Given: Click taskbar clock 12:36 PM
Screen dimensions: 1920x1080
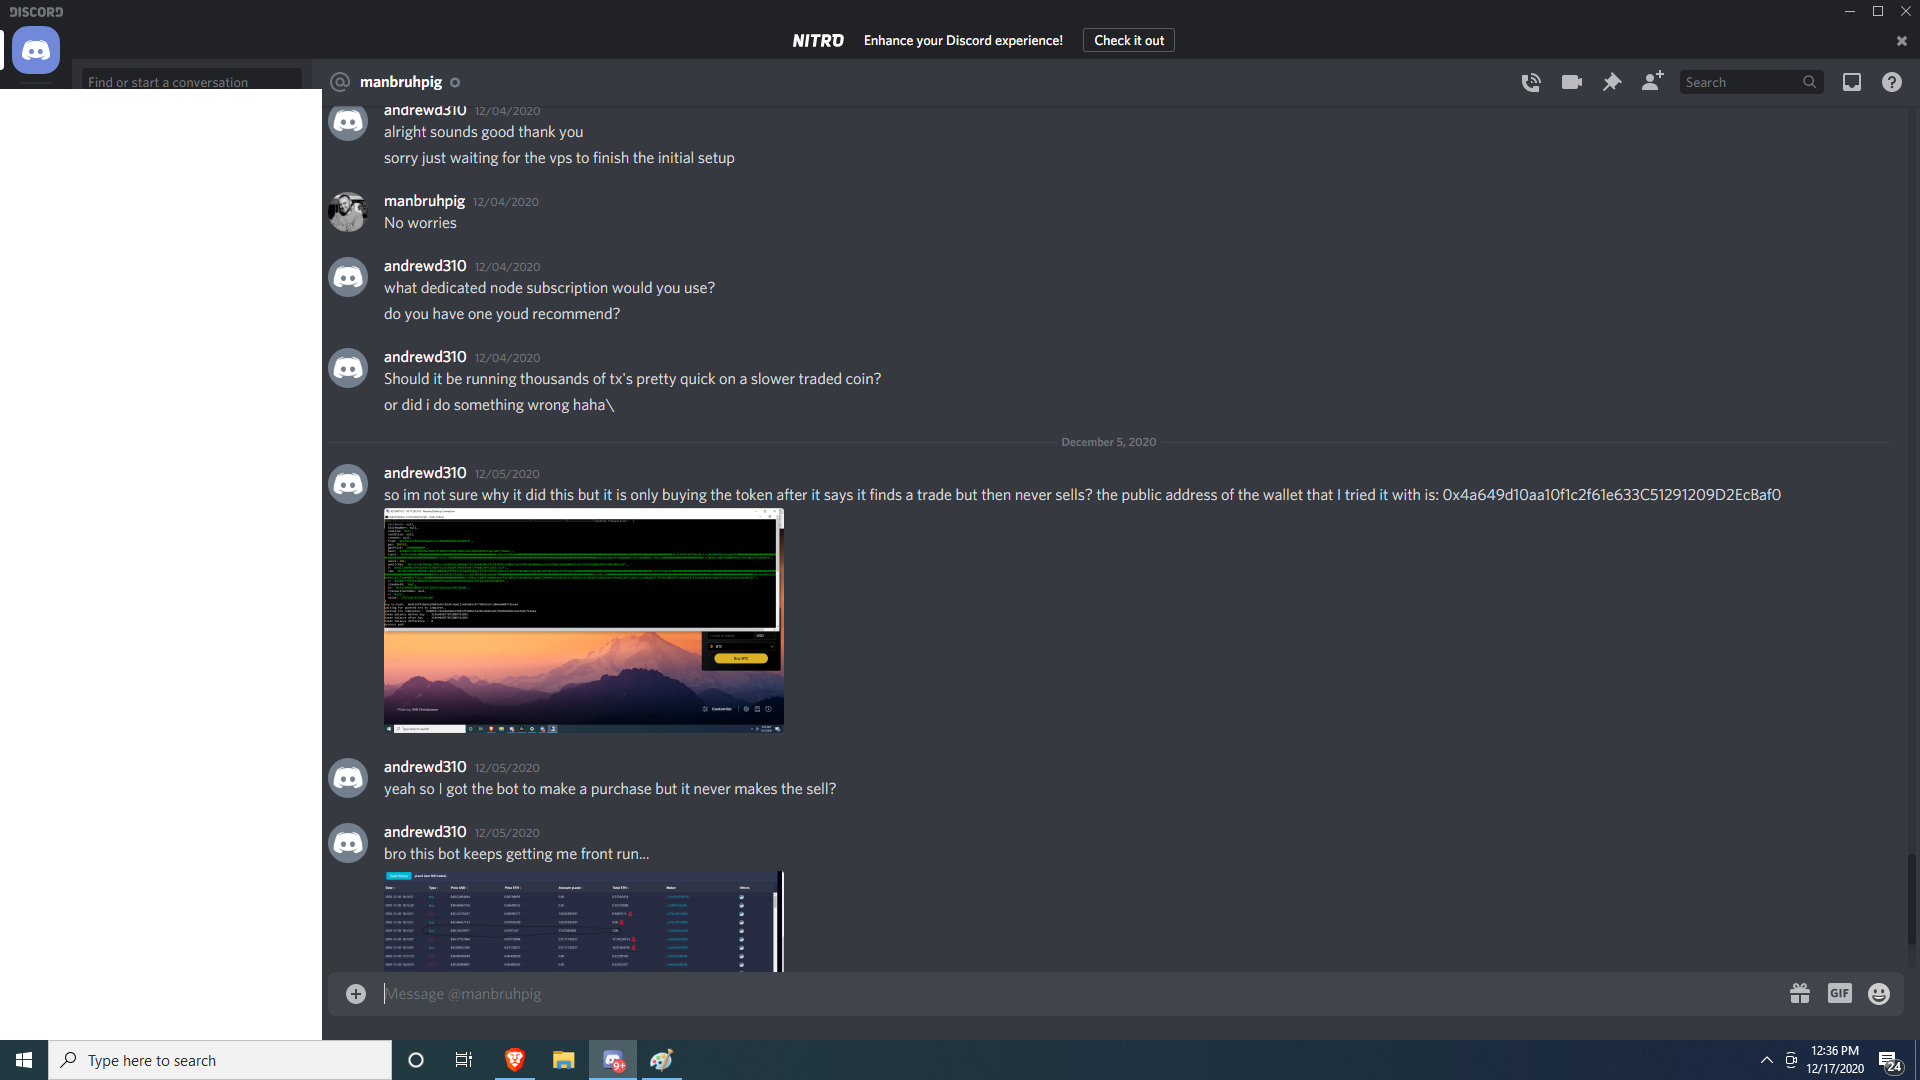Looking at the screenshot, I should coord(1835,1060).
